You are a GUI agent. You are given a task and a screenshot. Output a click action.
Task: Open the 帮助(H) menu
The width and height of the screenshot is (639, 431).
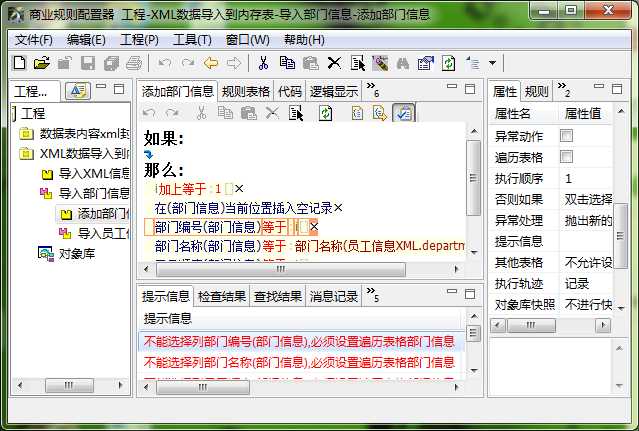point(304,40)
